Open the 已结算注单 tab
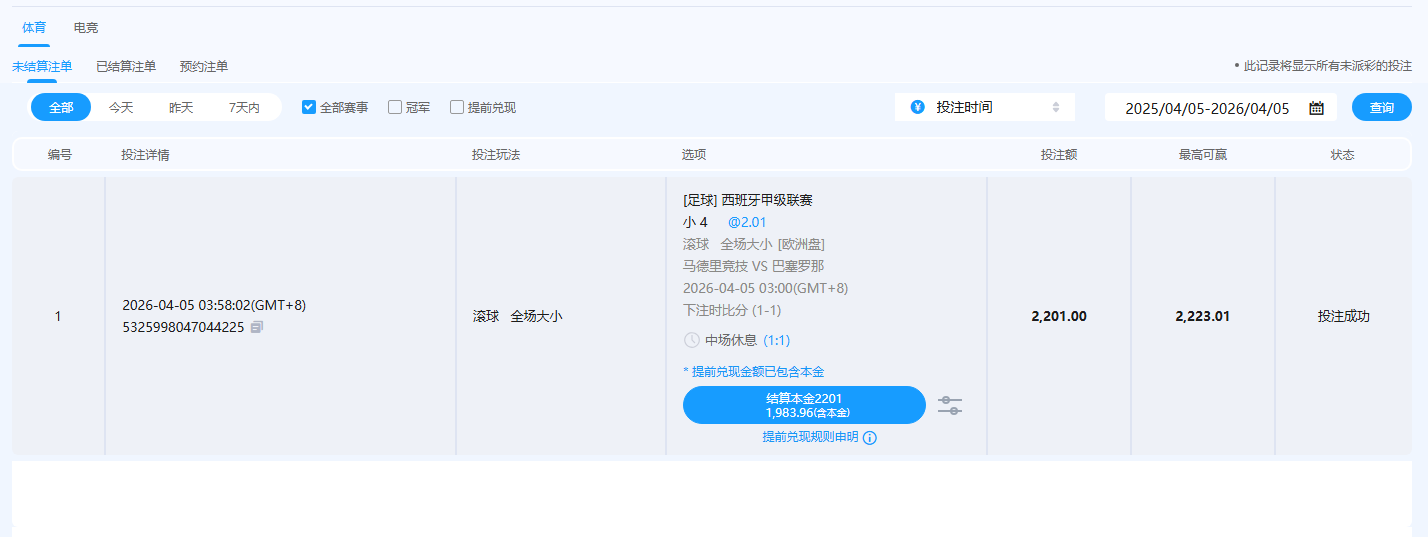 (126, 67)
